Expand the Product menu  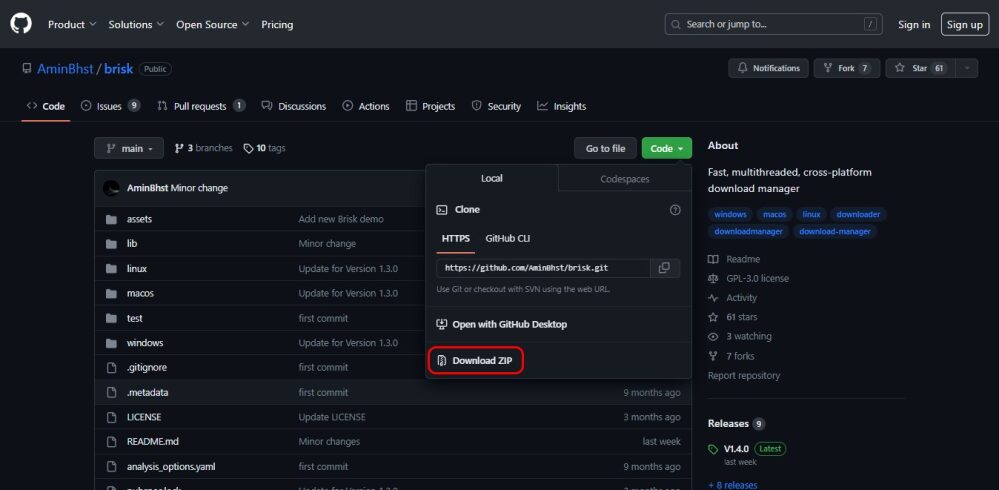[x=72, y=24]
